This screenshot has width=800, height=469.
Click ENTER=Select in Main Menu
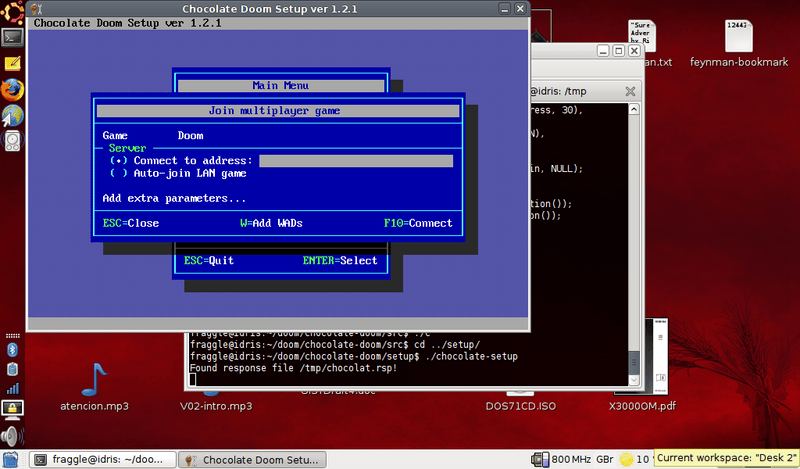pos(340,260)
